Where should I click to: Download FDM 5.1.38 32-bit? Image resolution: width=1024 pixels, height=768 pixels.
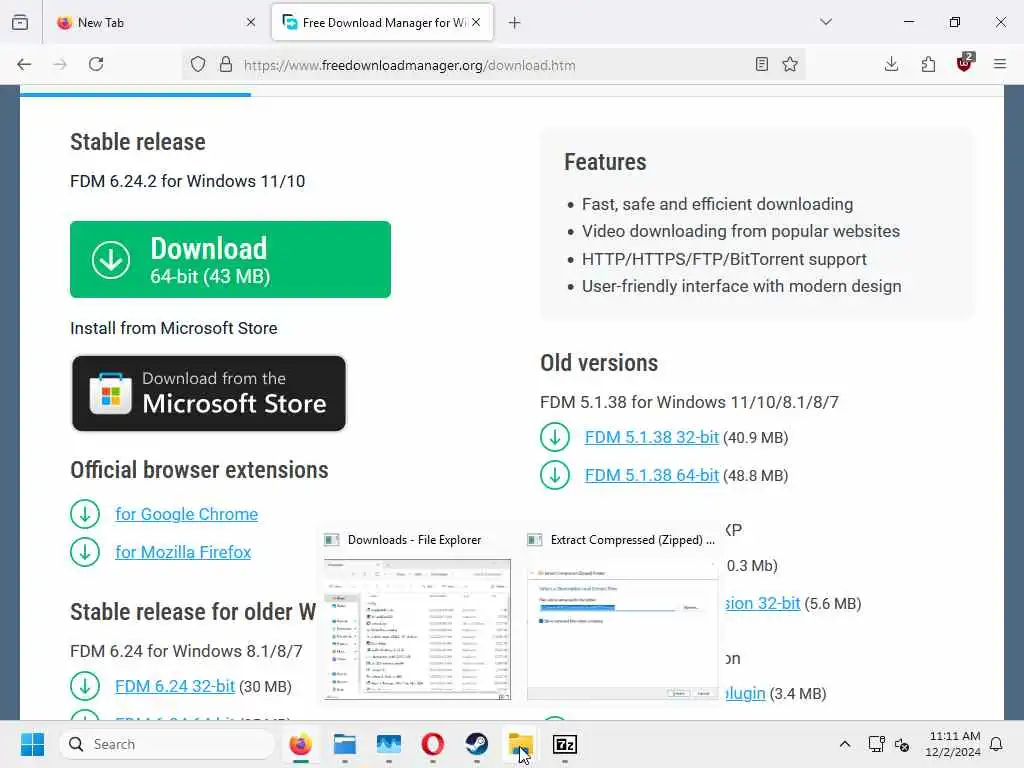point(651,438)
